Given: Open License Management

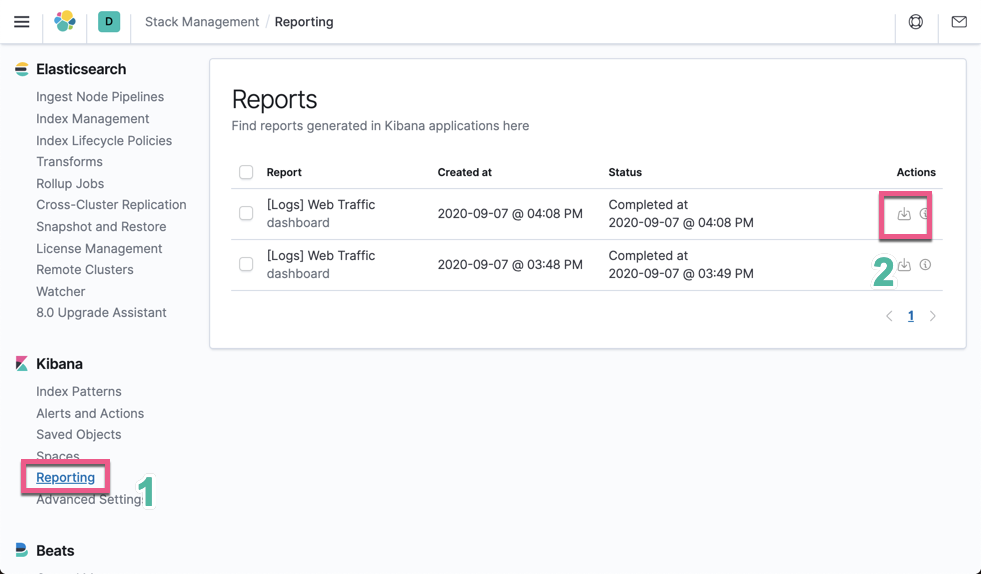Looking at the screenshot, I should point(99,249).
